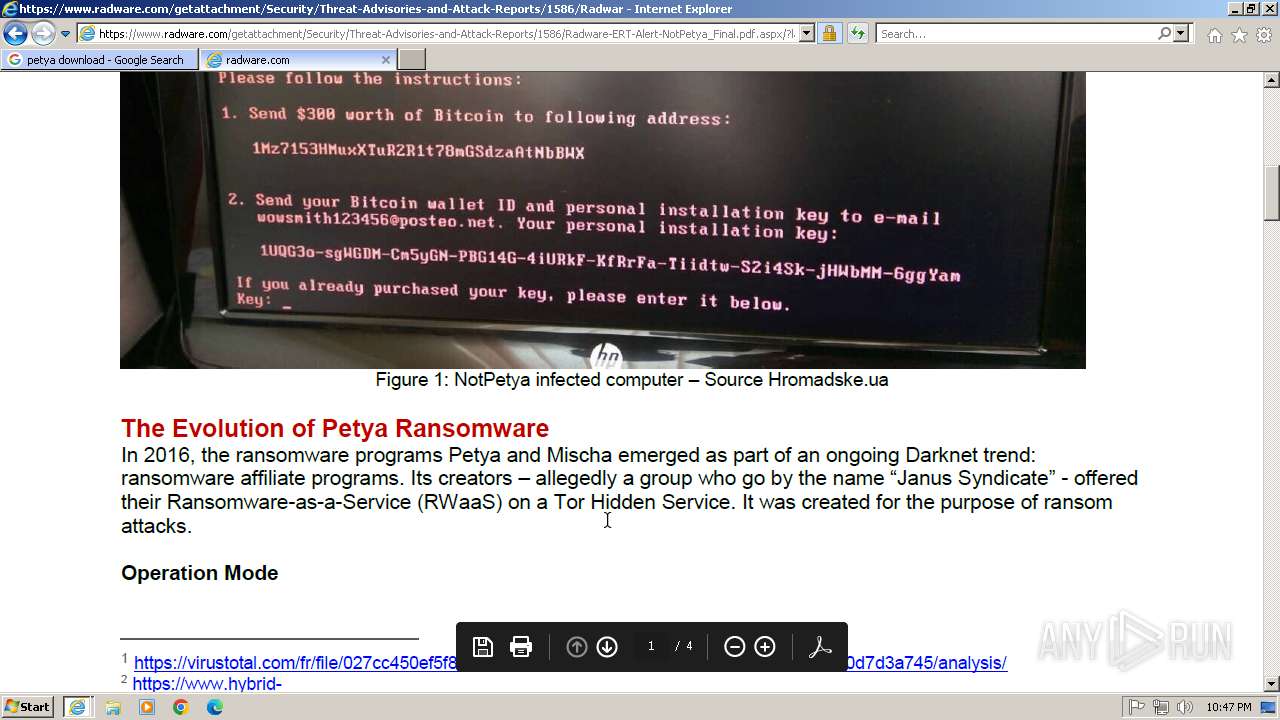Open the Tools gear menu
The height and width of the screenshot is (720, 1280).
click(1263, 35)
